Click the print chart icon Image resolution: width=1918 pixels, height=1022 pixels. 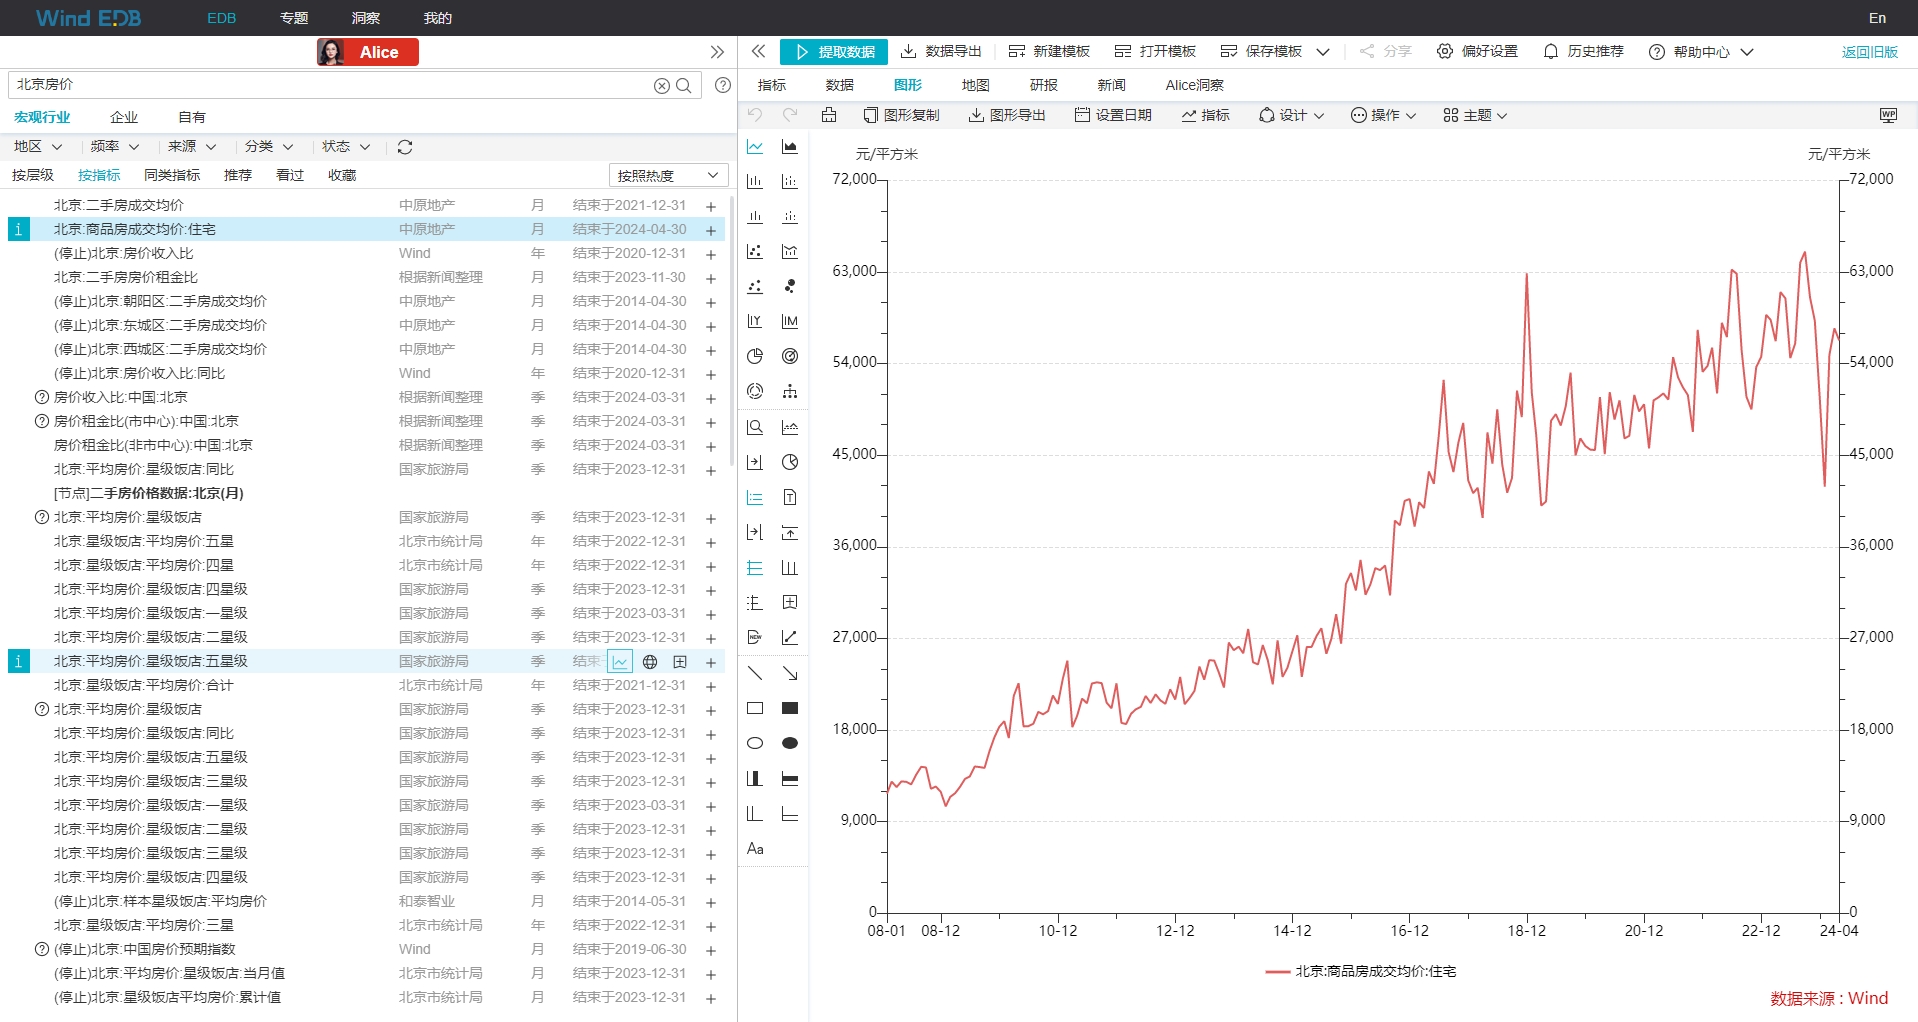point(829,116)
